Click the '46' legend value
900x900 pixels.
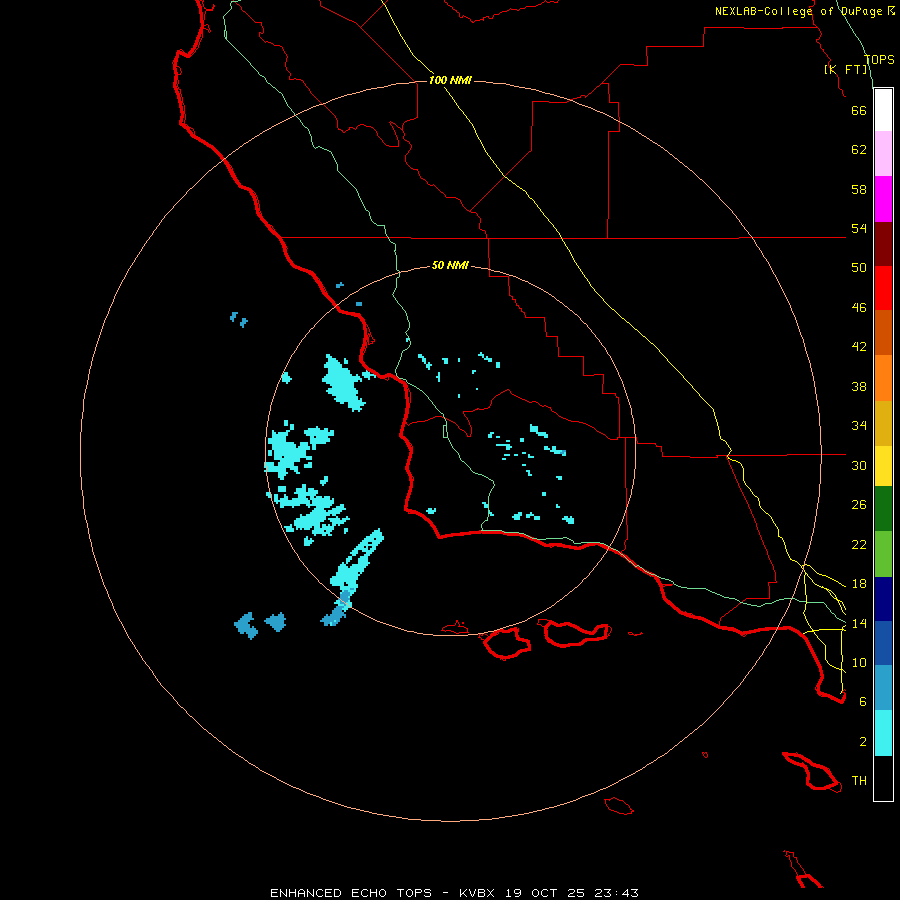[859, 308]
